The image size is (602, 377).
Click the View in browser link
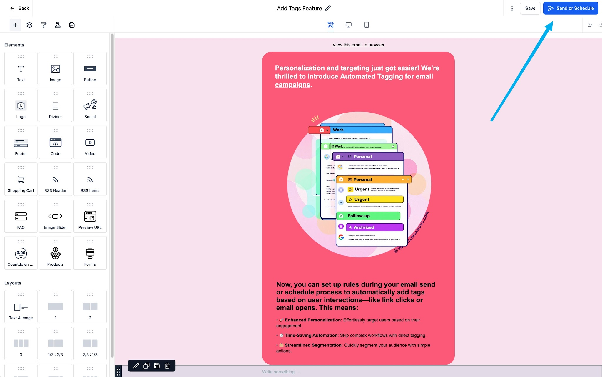[x=358, y=45]
